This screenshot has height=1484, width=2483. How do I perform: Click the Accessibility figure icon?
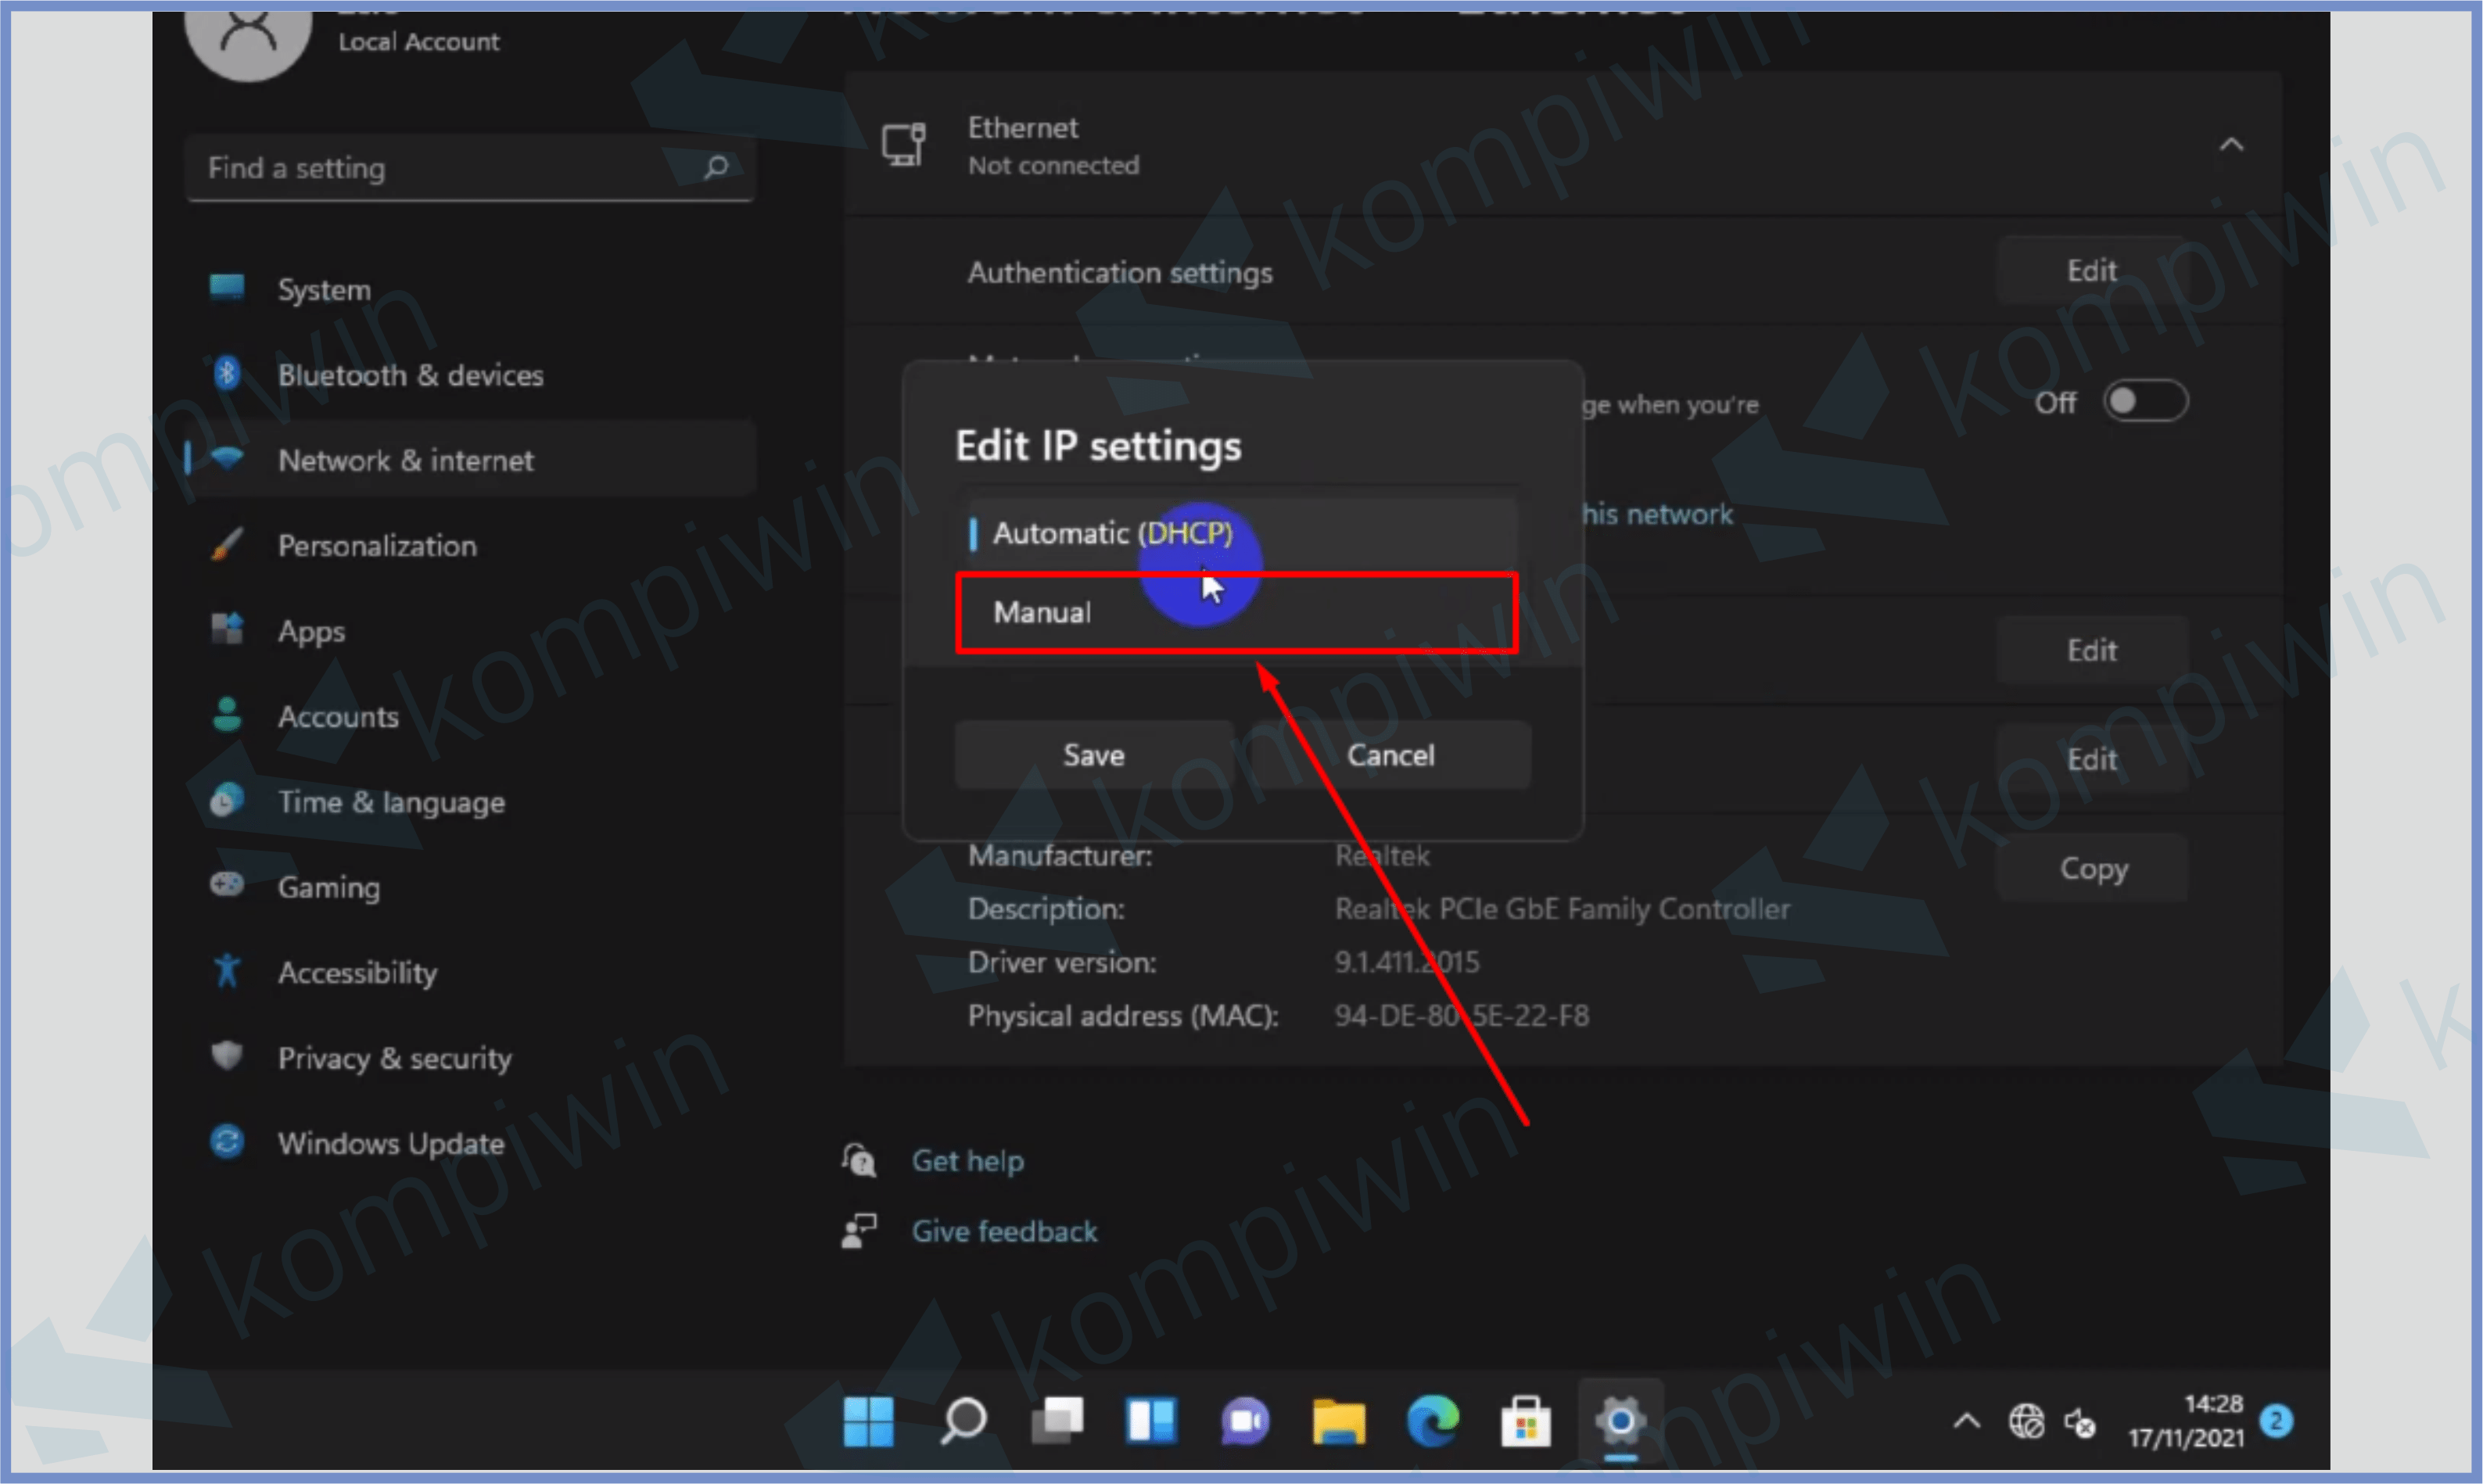pyautogui.click(x=227, y=971)
